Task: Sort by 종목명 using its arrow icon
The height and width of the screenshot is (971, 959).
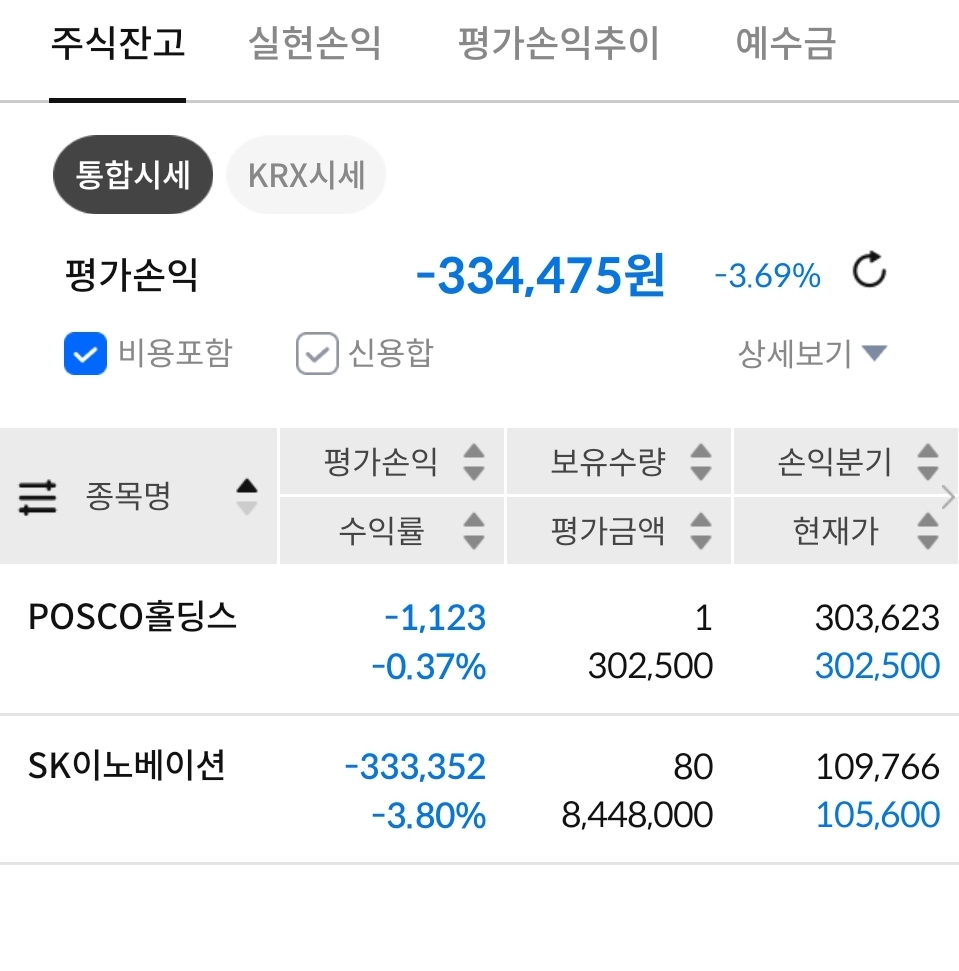Action: coord(246,497)
